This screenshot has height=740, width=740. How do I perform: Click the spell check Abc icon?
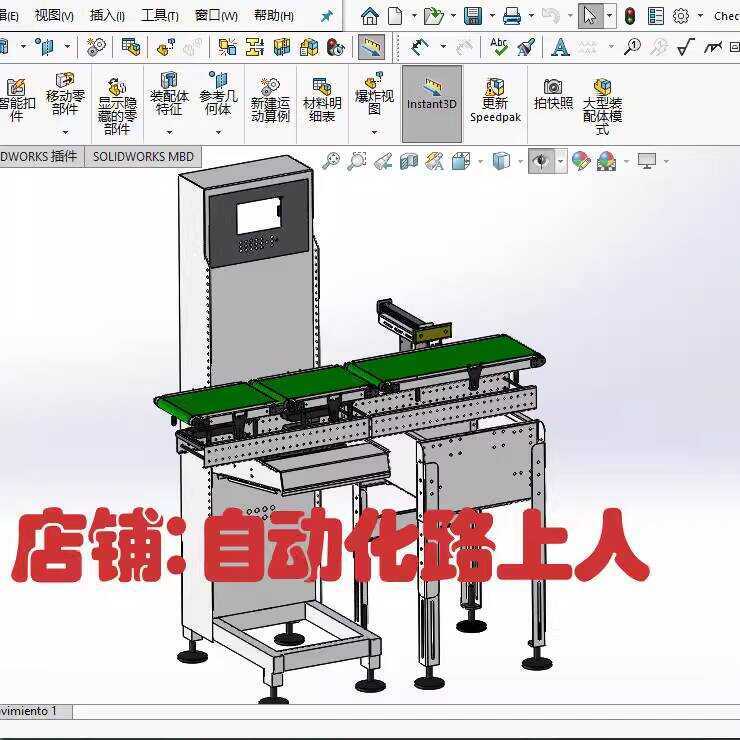click(x=499, y=47)
